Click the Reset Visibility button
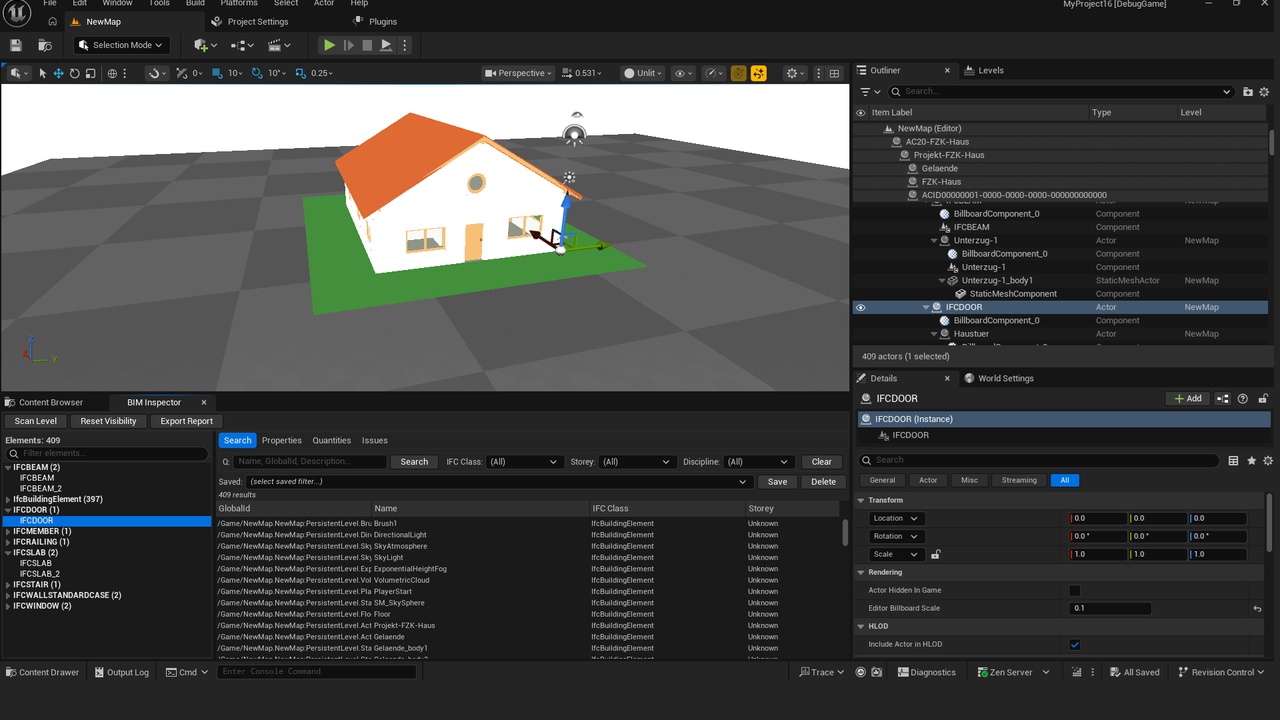The image size is (1280, 720). pyautogui.click(x=108, y=421)
